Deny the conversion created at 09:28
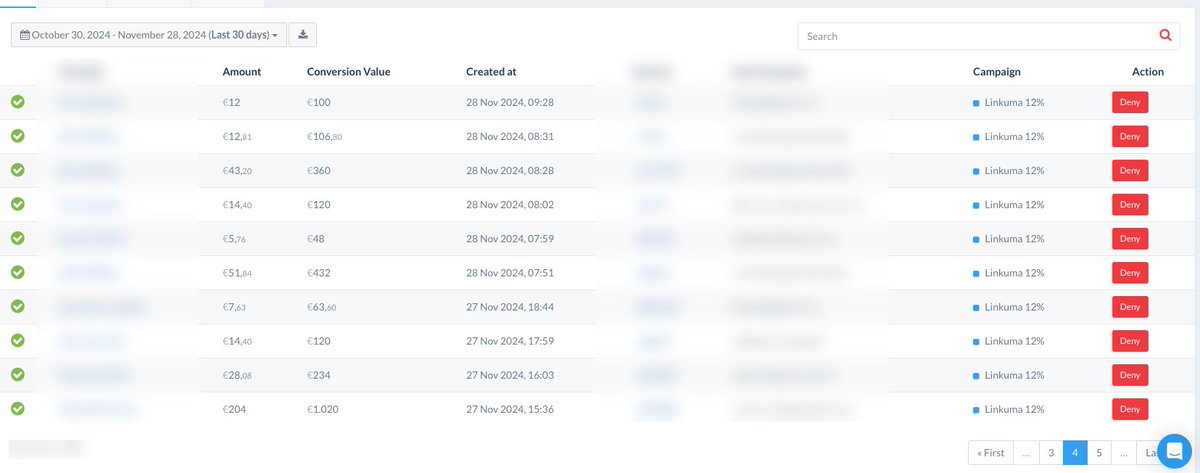This screenshot has height=473, width=1200. [x=1130, y=102]
